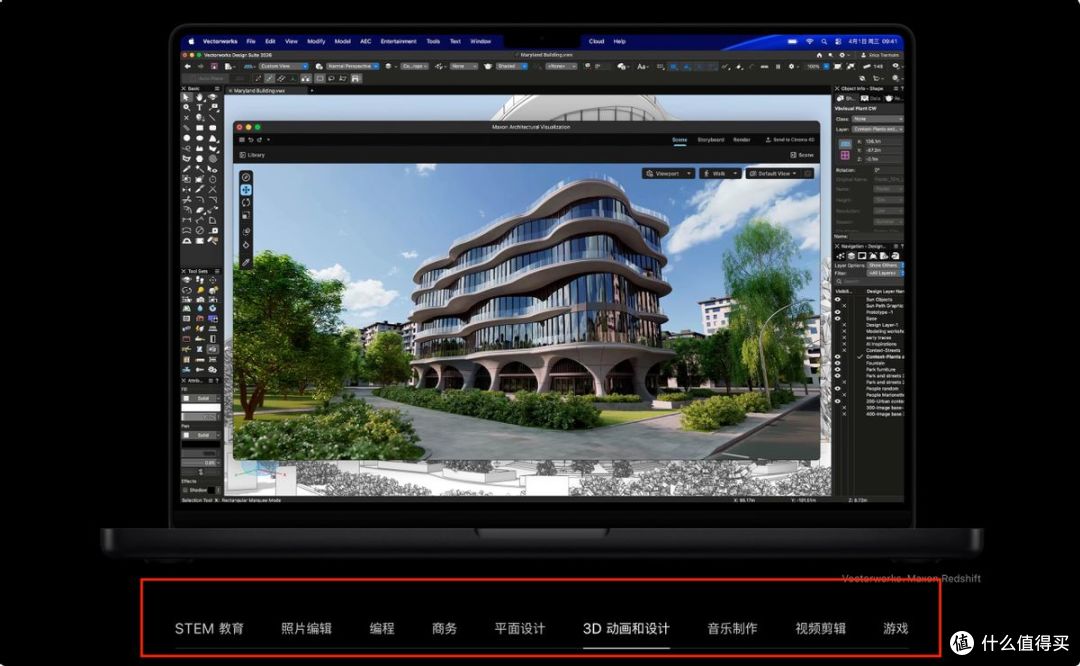This screenshot has width=1080, height=666.
Task: Click the white fill color swatch
Action: click(201, 408)
